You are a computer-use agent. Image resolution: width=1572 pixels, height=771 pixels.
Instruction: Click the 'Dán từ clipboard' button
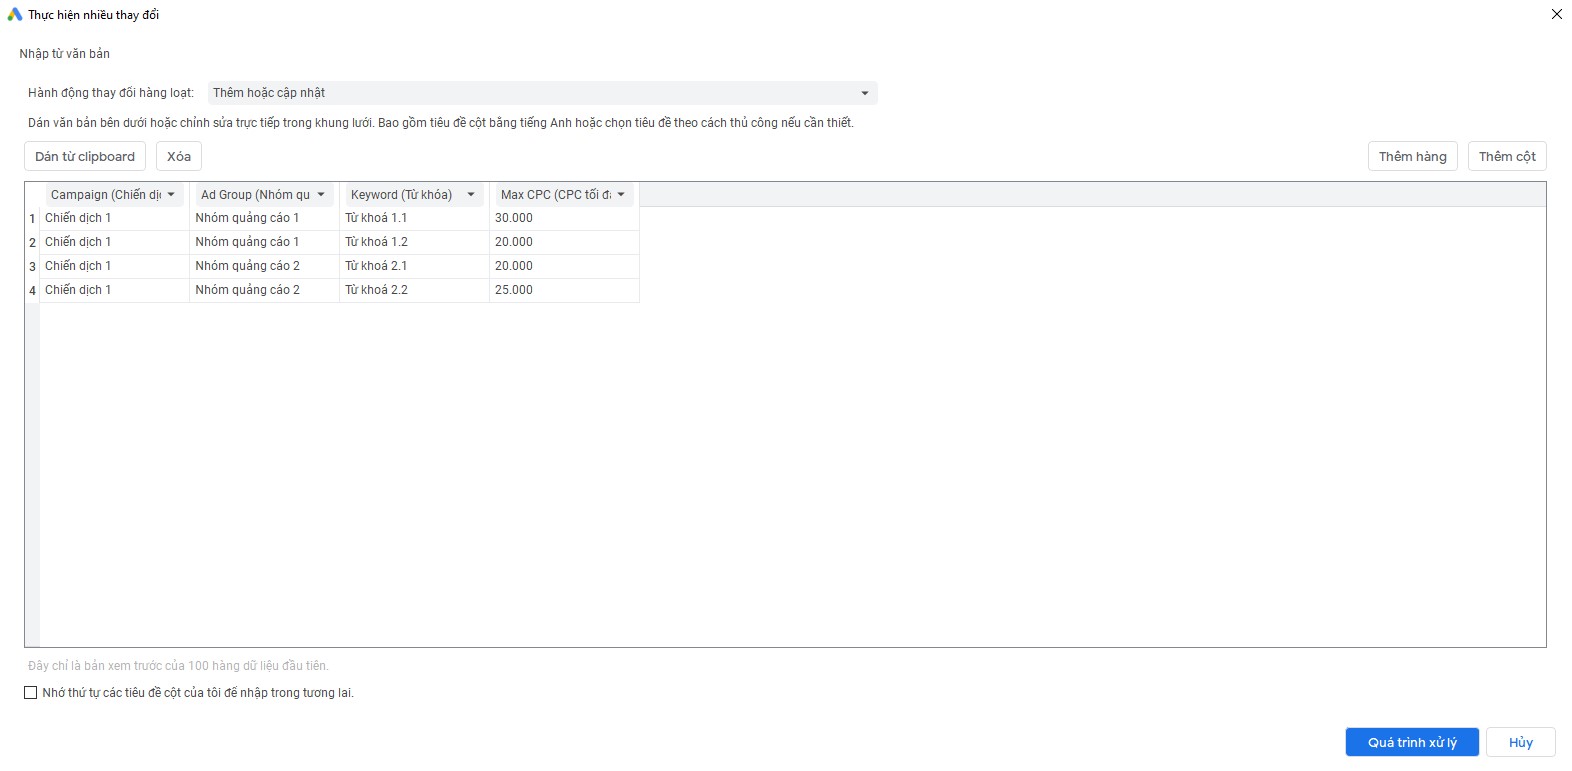pyautogui.click(x=85, y=157)
